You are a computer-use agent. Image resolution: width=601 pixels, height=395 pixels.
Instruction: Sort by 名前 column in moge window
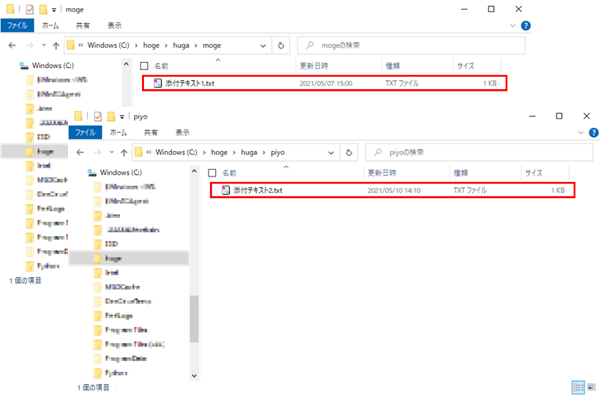[161, 66]
